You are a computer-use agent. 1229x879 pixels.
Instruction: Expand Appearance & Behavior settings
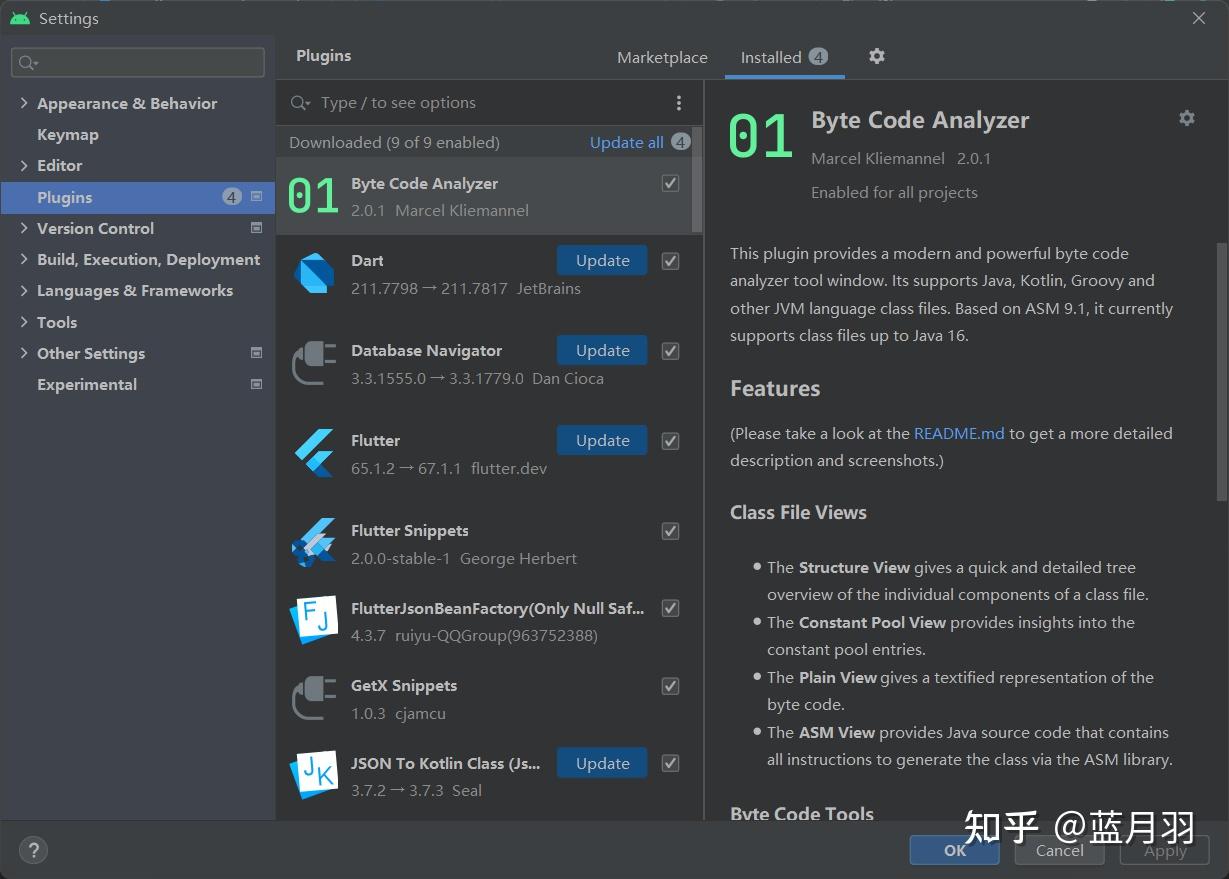[x=24, y=104]
